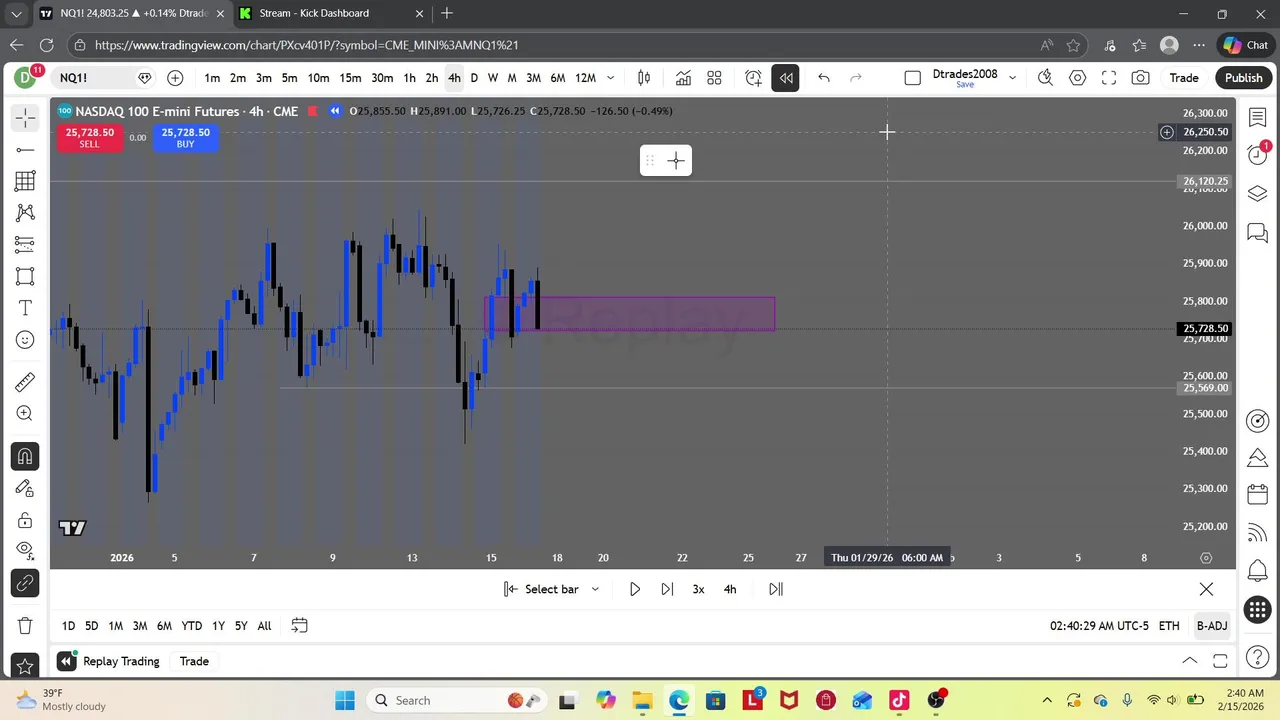Hide all drawings with eye icon

tap(25, 551)
